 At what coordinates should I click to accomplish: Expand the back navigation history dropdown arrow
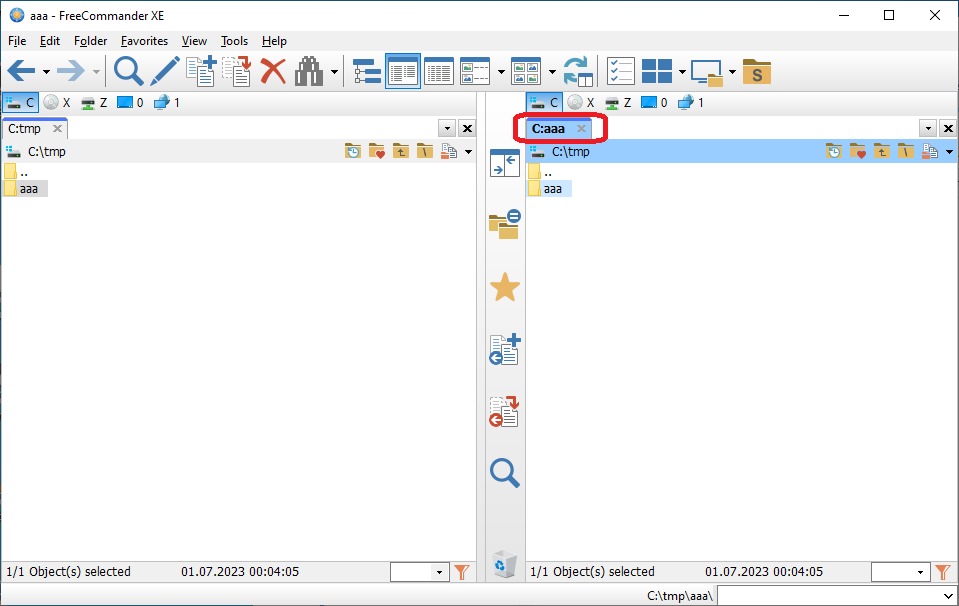[46, 72]
